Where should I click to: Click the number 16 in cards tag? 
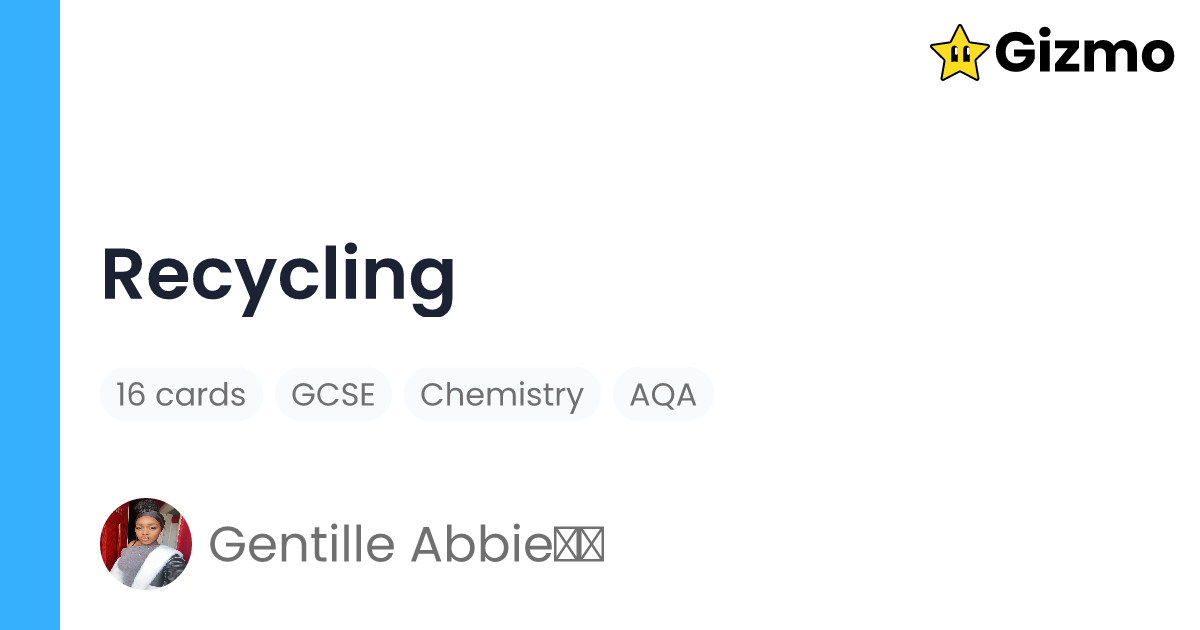coord(131,394)
